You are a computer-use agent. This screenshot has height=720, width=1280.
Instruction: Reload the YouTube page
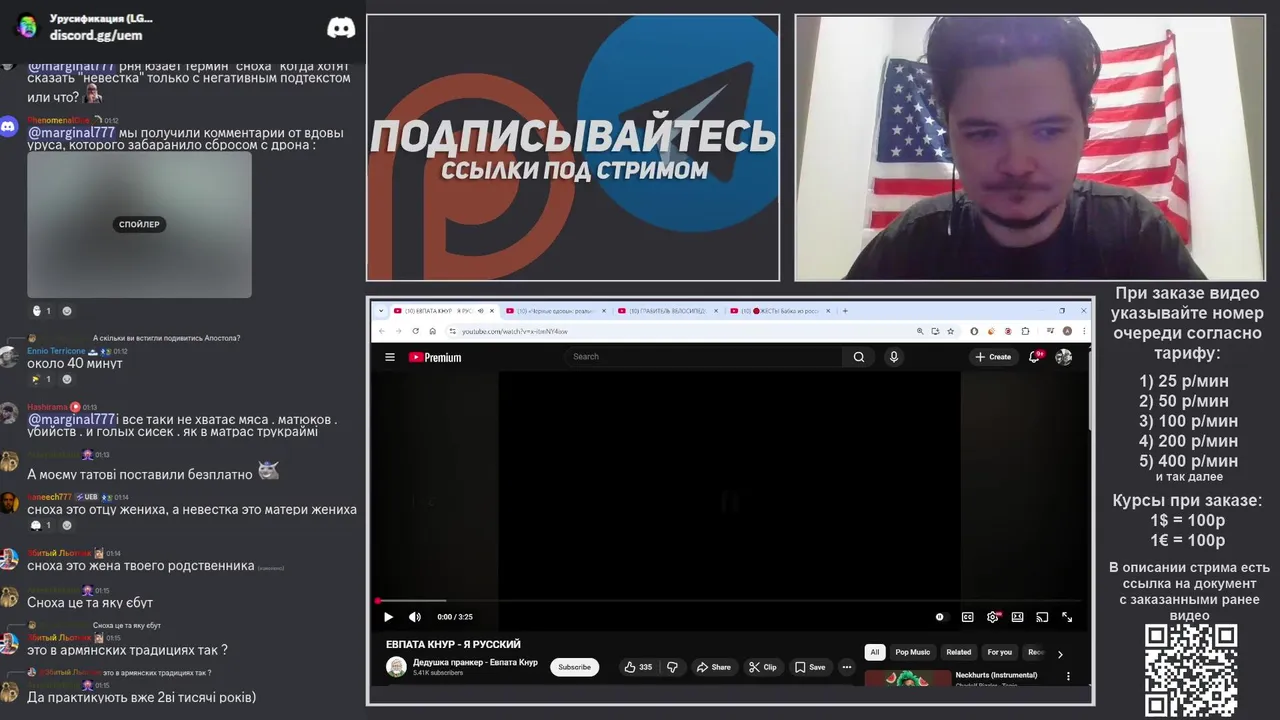(415, 331)
